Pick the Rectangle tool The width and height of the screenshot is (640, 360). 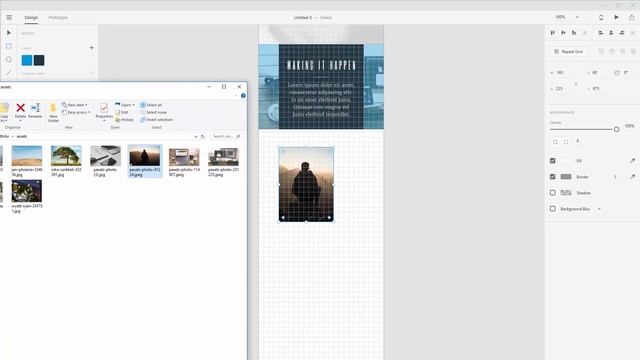[x=9, y=46]
